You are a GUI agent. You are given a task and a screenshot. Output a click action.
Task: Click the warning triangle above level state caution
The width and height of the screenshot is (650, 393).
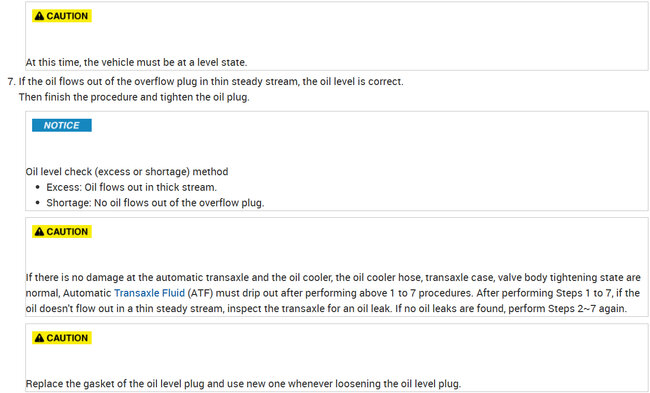click(39, 16)
